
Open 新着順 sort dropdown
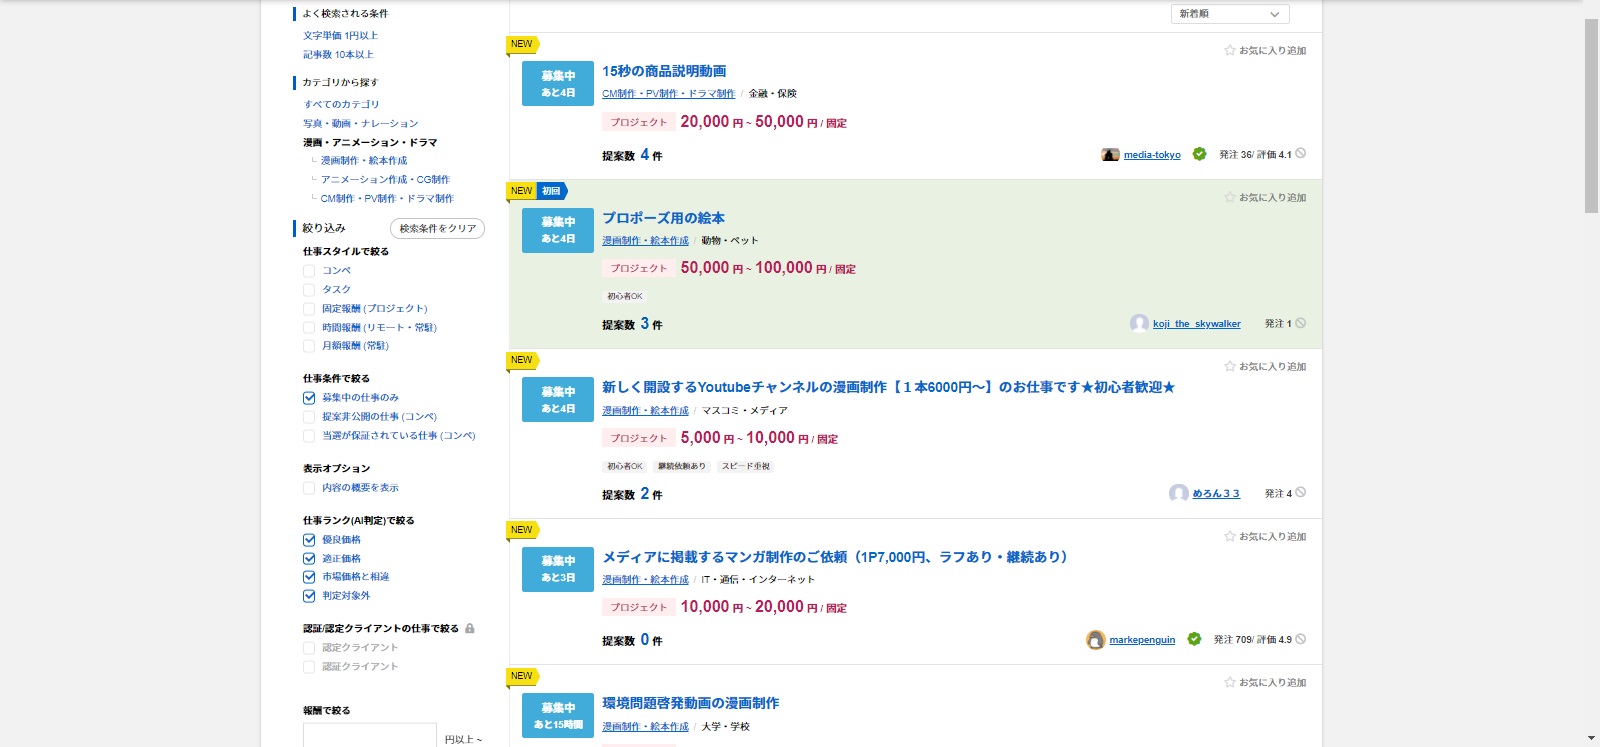[x=1230, y=14]
